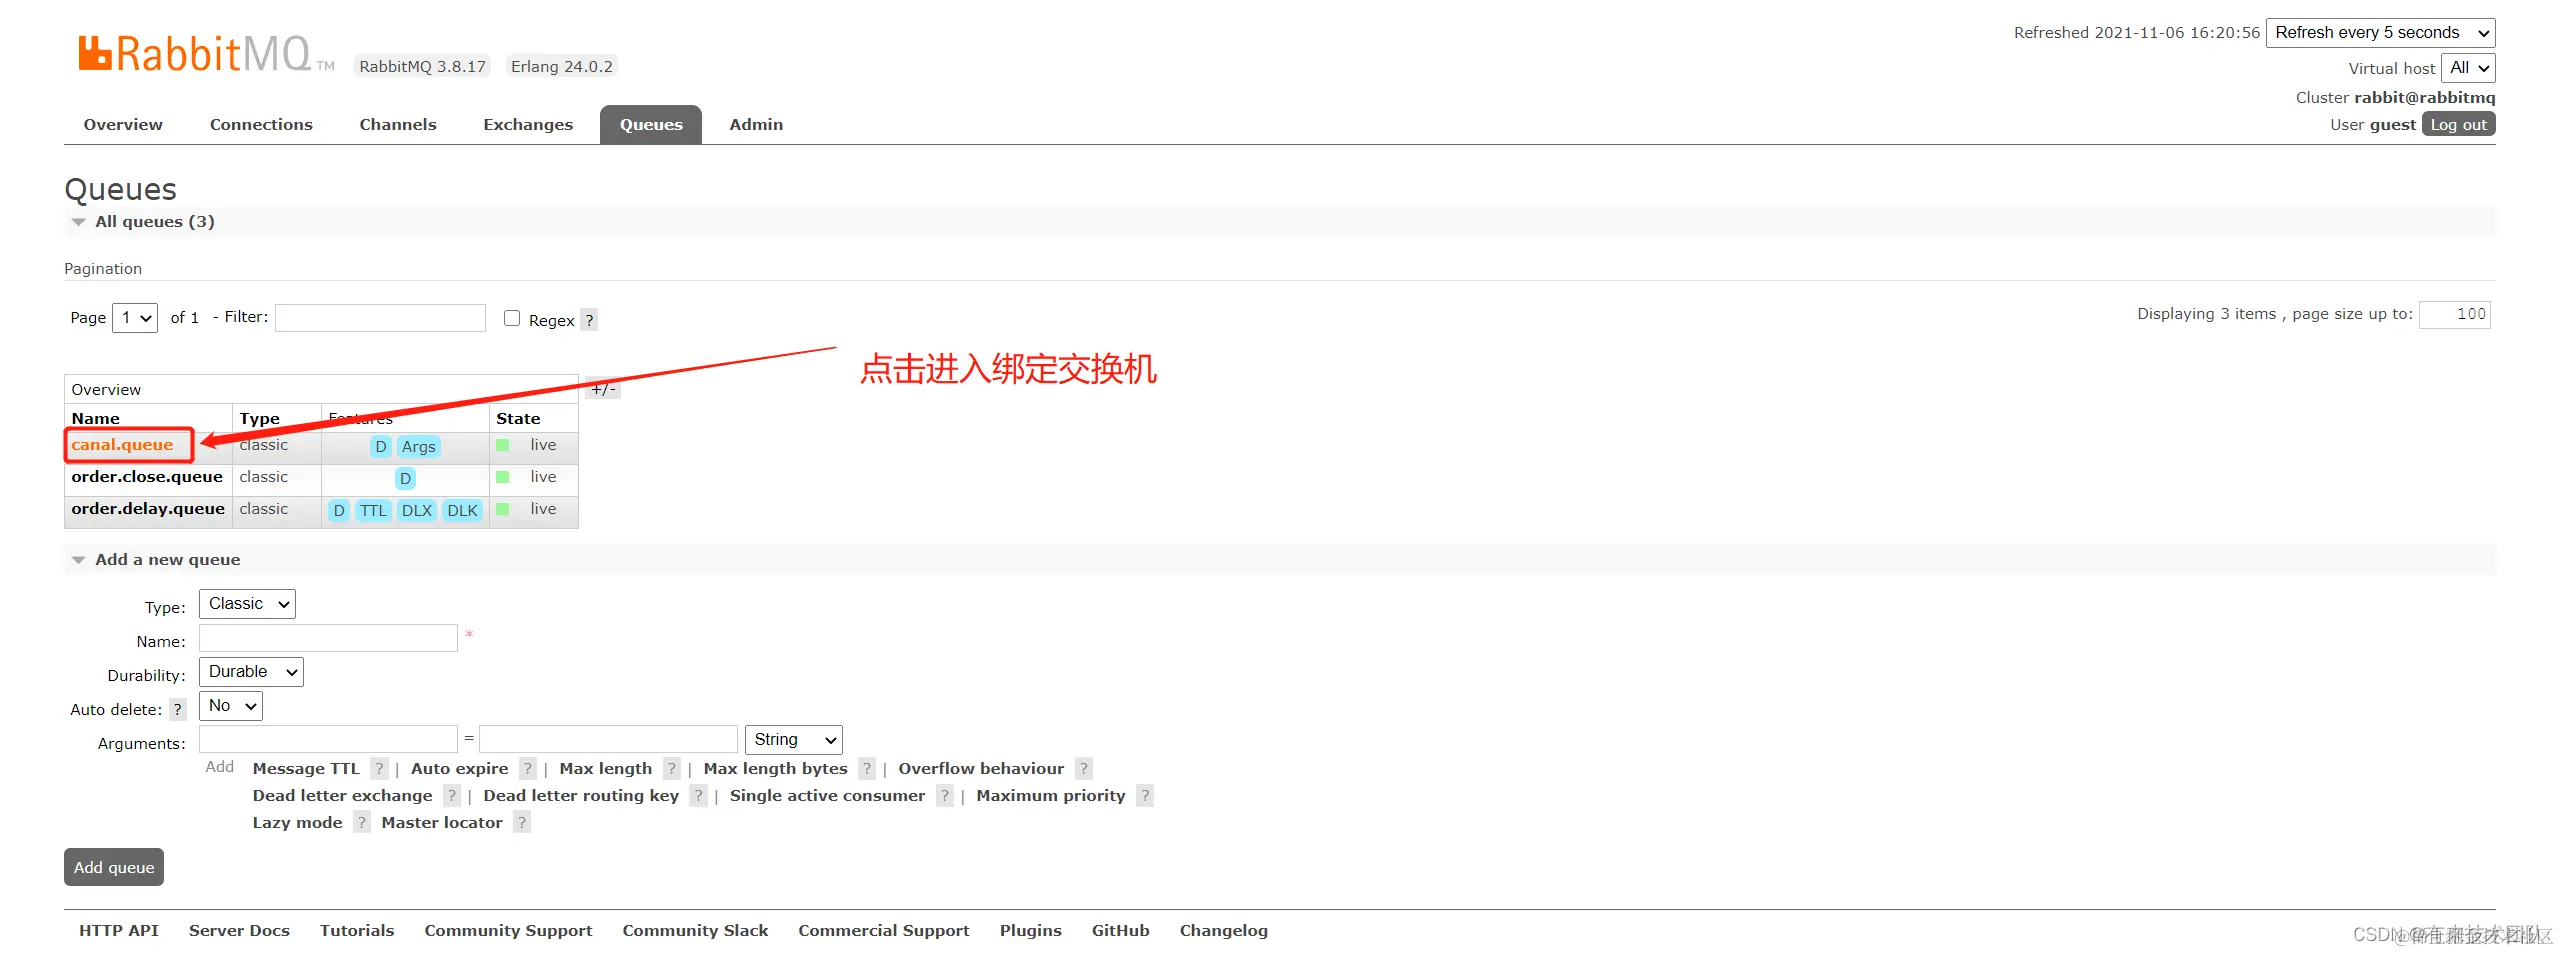Show help for Dead letter exchange
The image size is (2560, 953).
pos(452,795)
